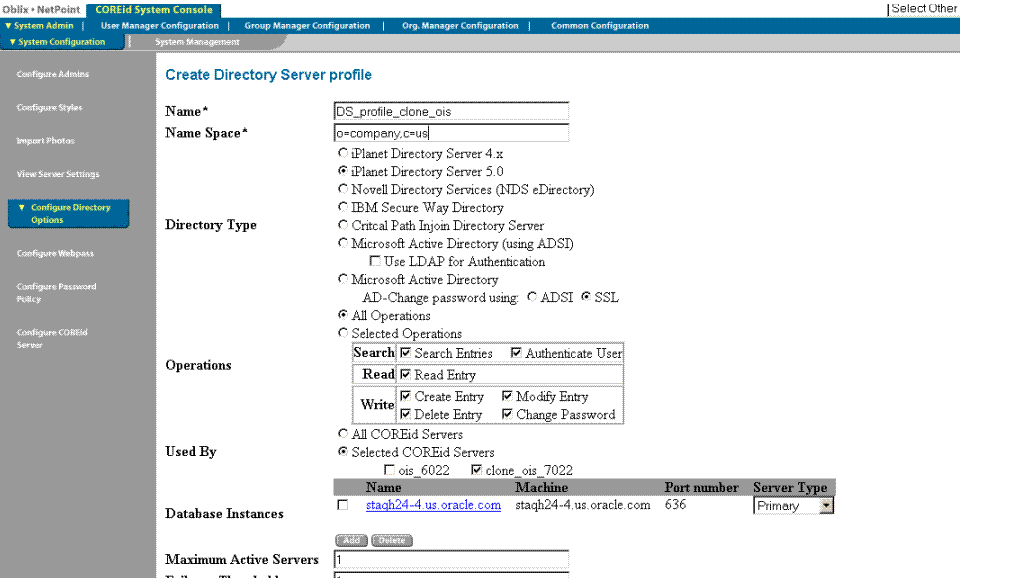The width and height of the screenshot is (1010, 586).
Task: Check the staqh24-4 database instance row
Action: [343, 506]
